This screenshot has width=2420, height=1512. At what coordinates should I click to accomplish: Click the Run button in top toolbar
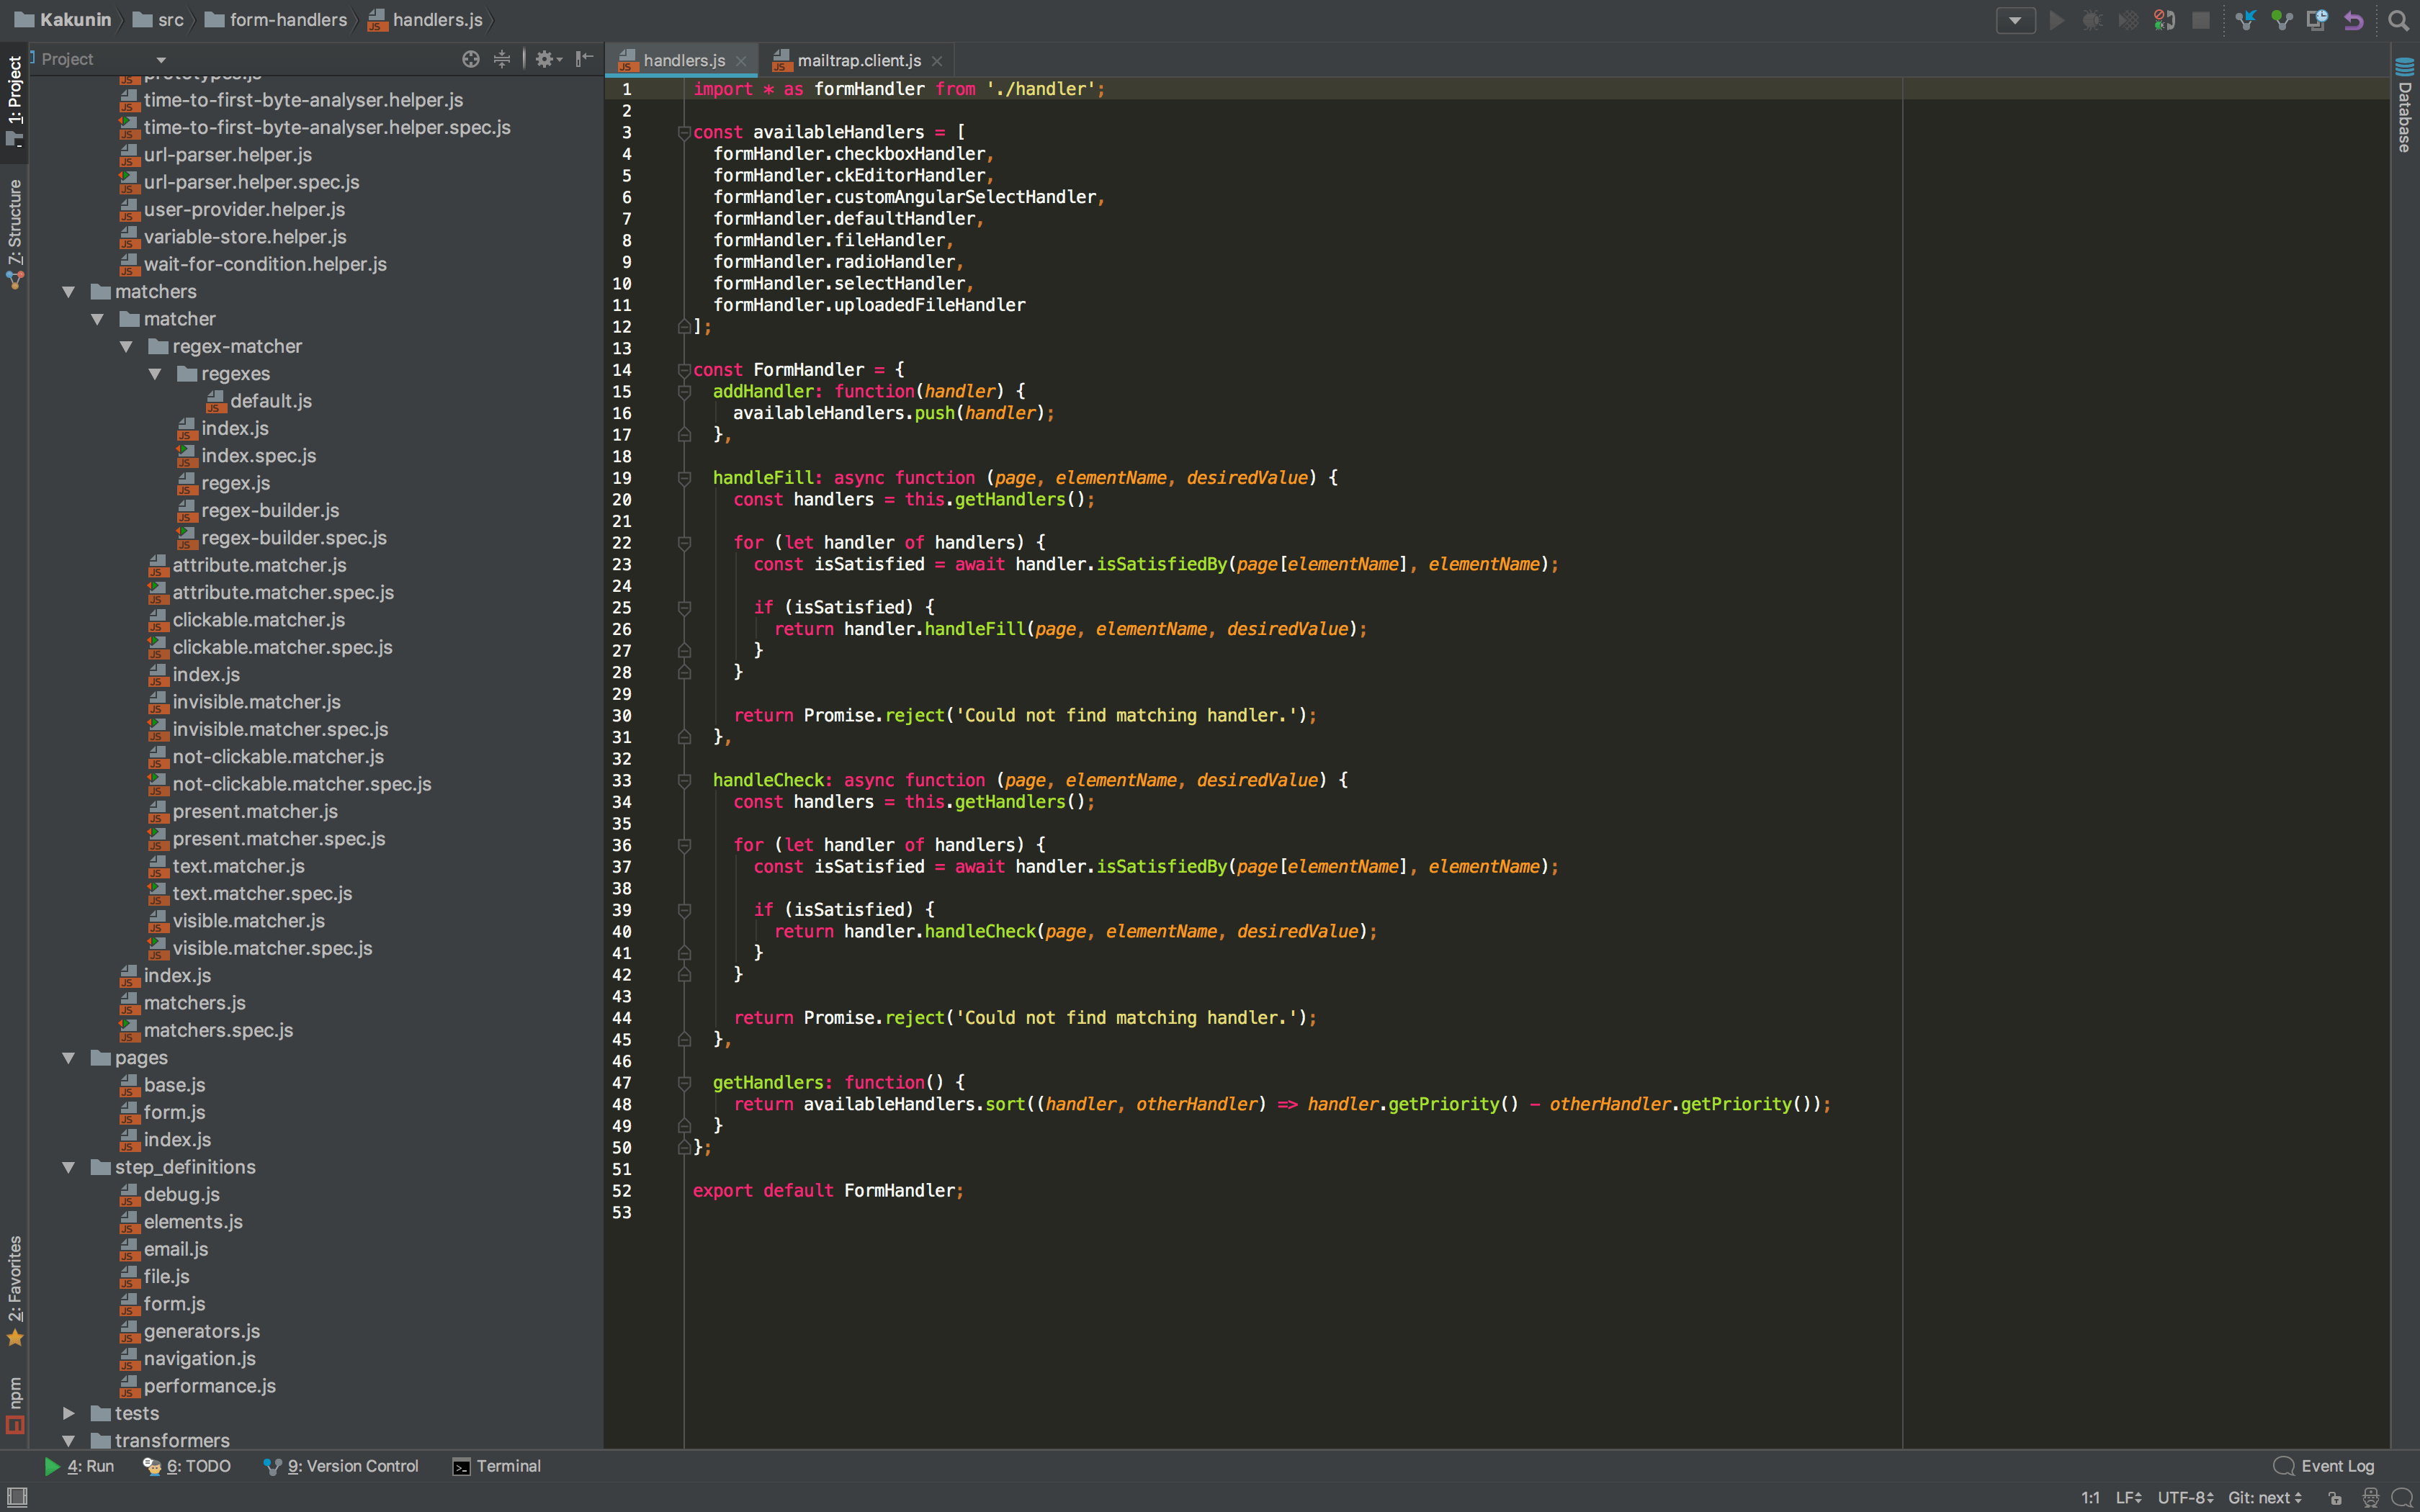[x=2057, y=20]
